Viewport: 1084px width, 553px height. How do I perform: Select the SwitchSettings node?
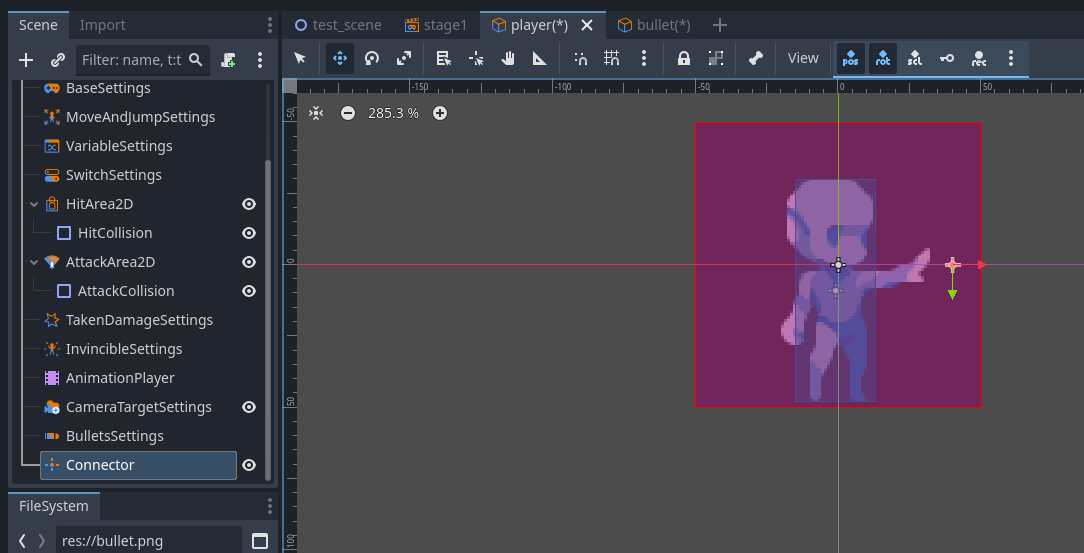113,175
